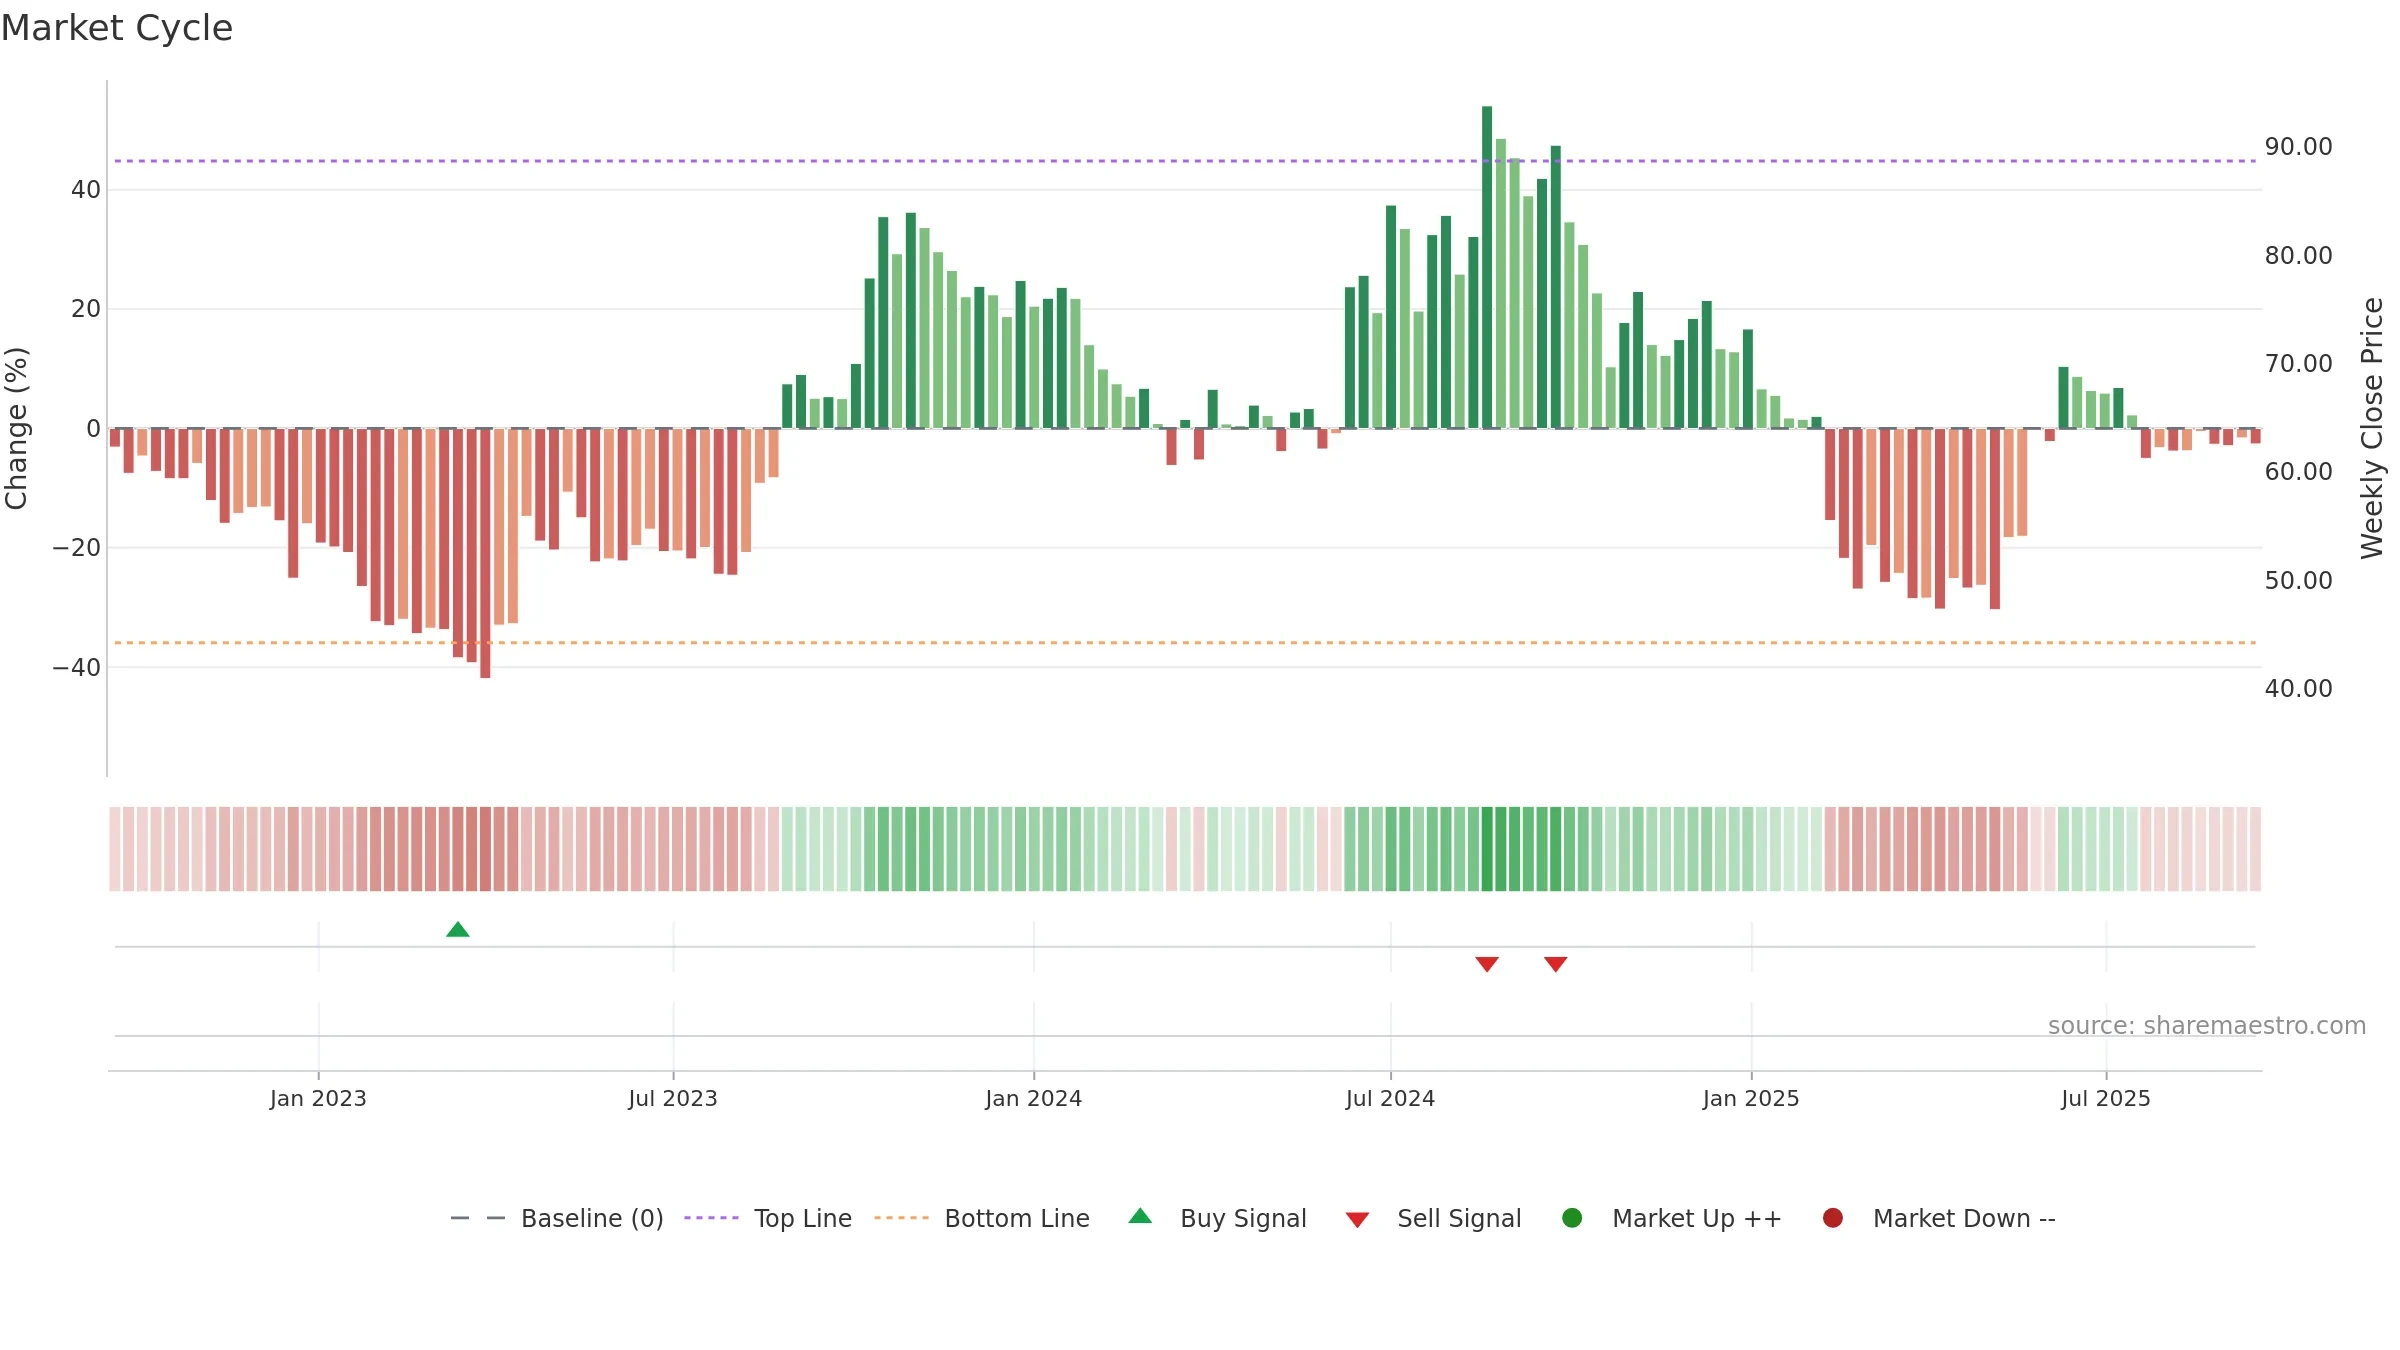Click the 20 tick on Change axis

tap(86, 309)
